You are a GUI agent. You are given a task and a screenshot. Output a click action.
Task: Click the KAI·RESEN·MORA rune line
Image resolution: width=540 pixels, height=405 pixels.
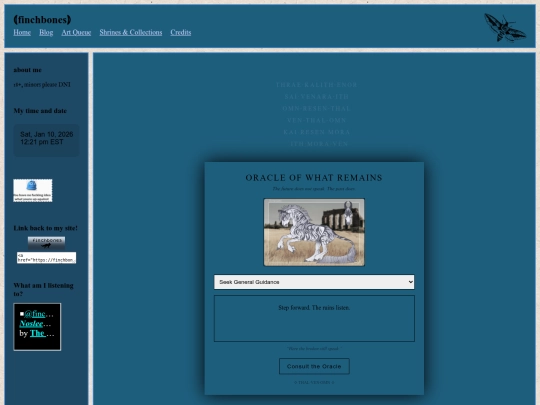pos(316,132)
